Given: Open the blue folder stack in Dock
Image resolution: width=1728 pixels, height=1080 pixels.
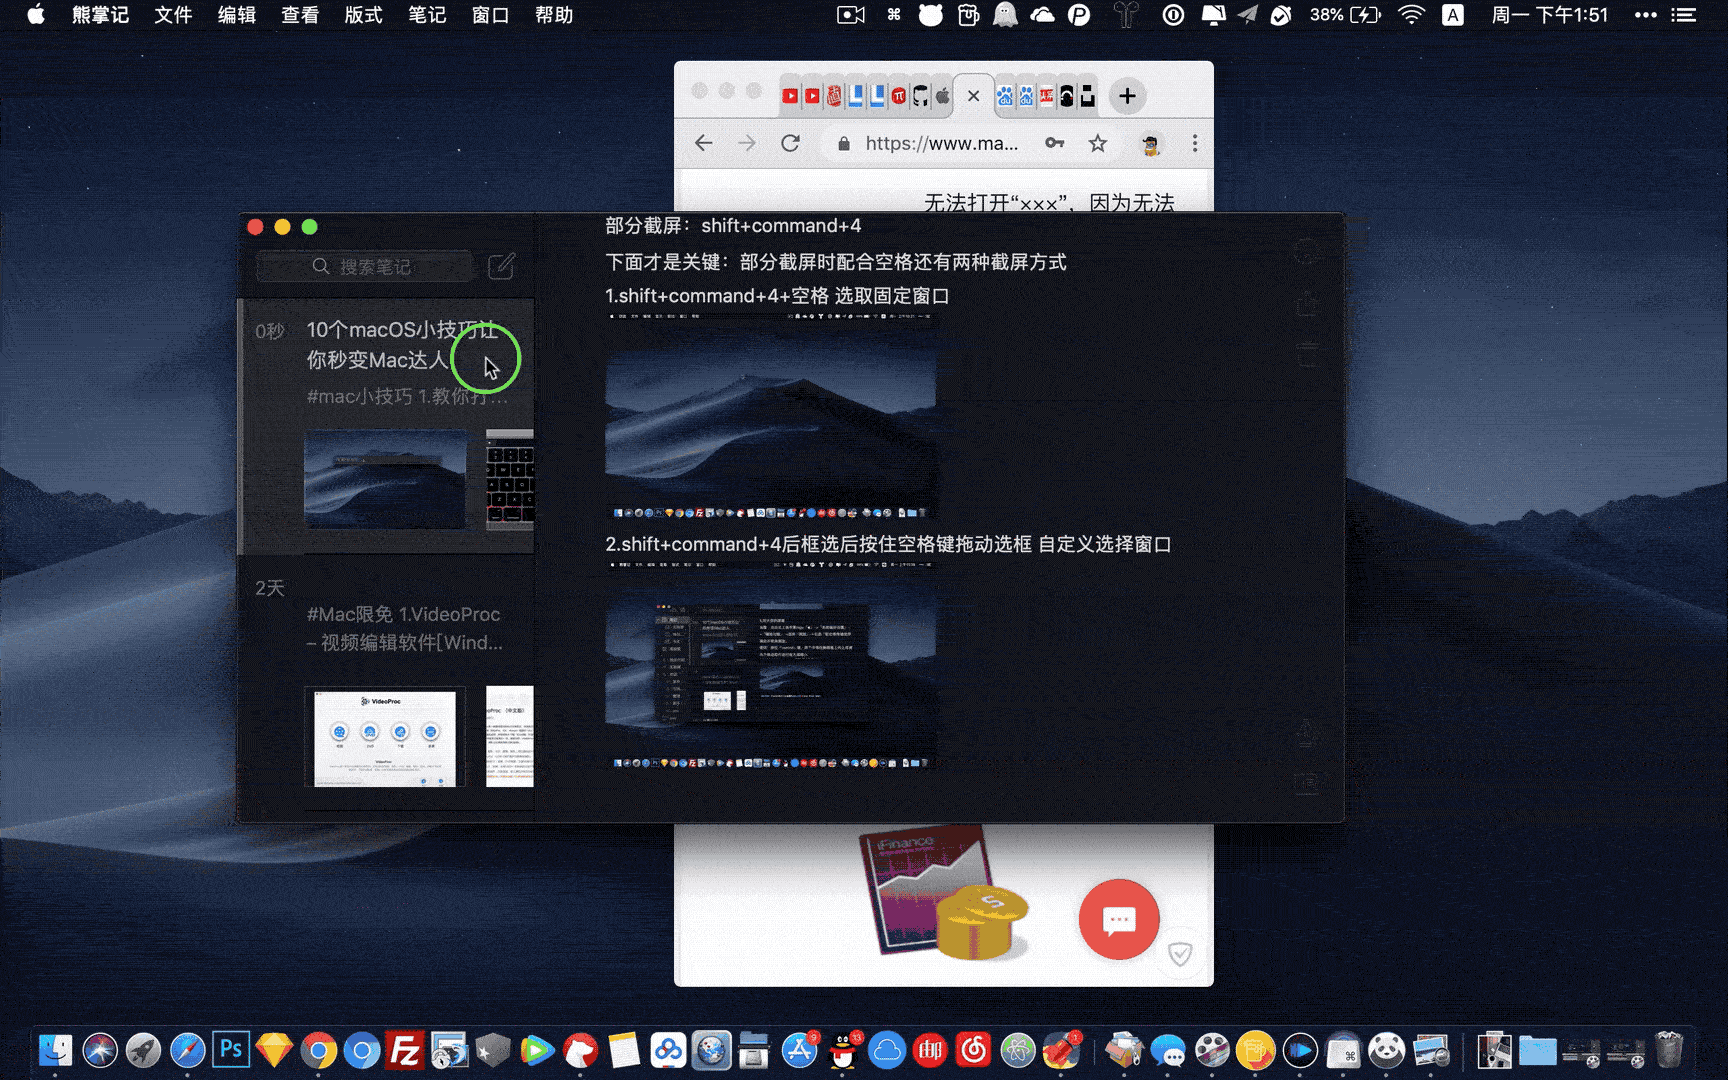Looking at the screenshot, I should [1537, 1050].
